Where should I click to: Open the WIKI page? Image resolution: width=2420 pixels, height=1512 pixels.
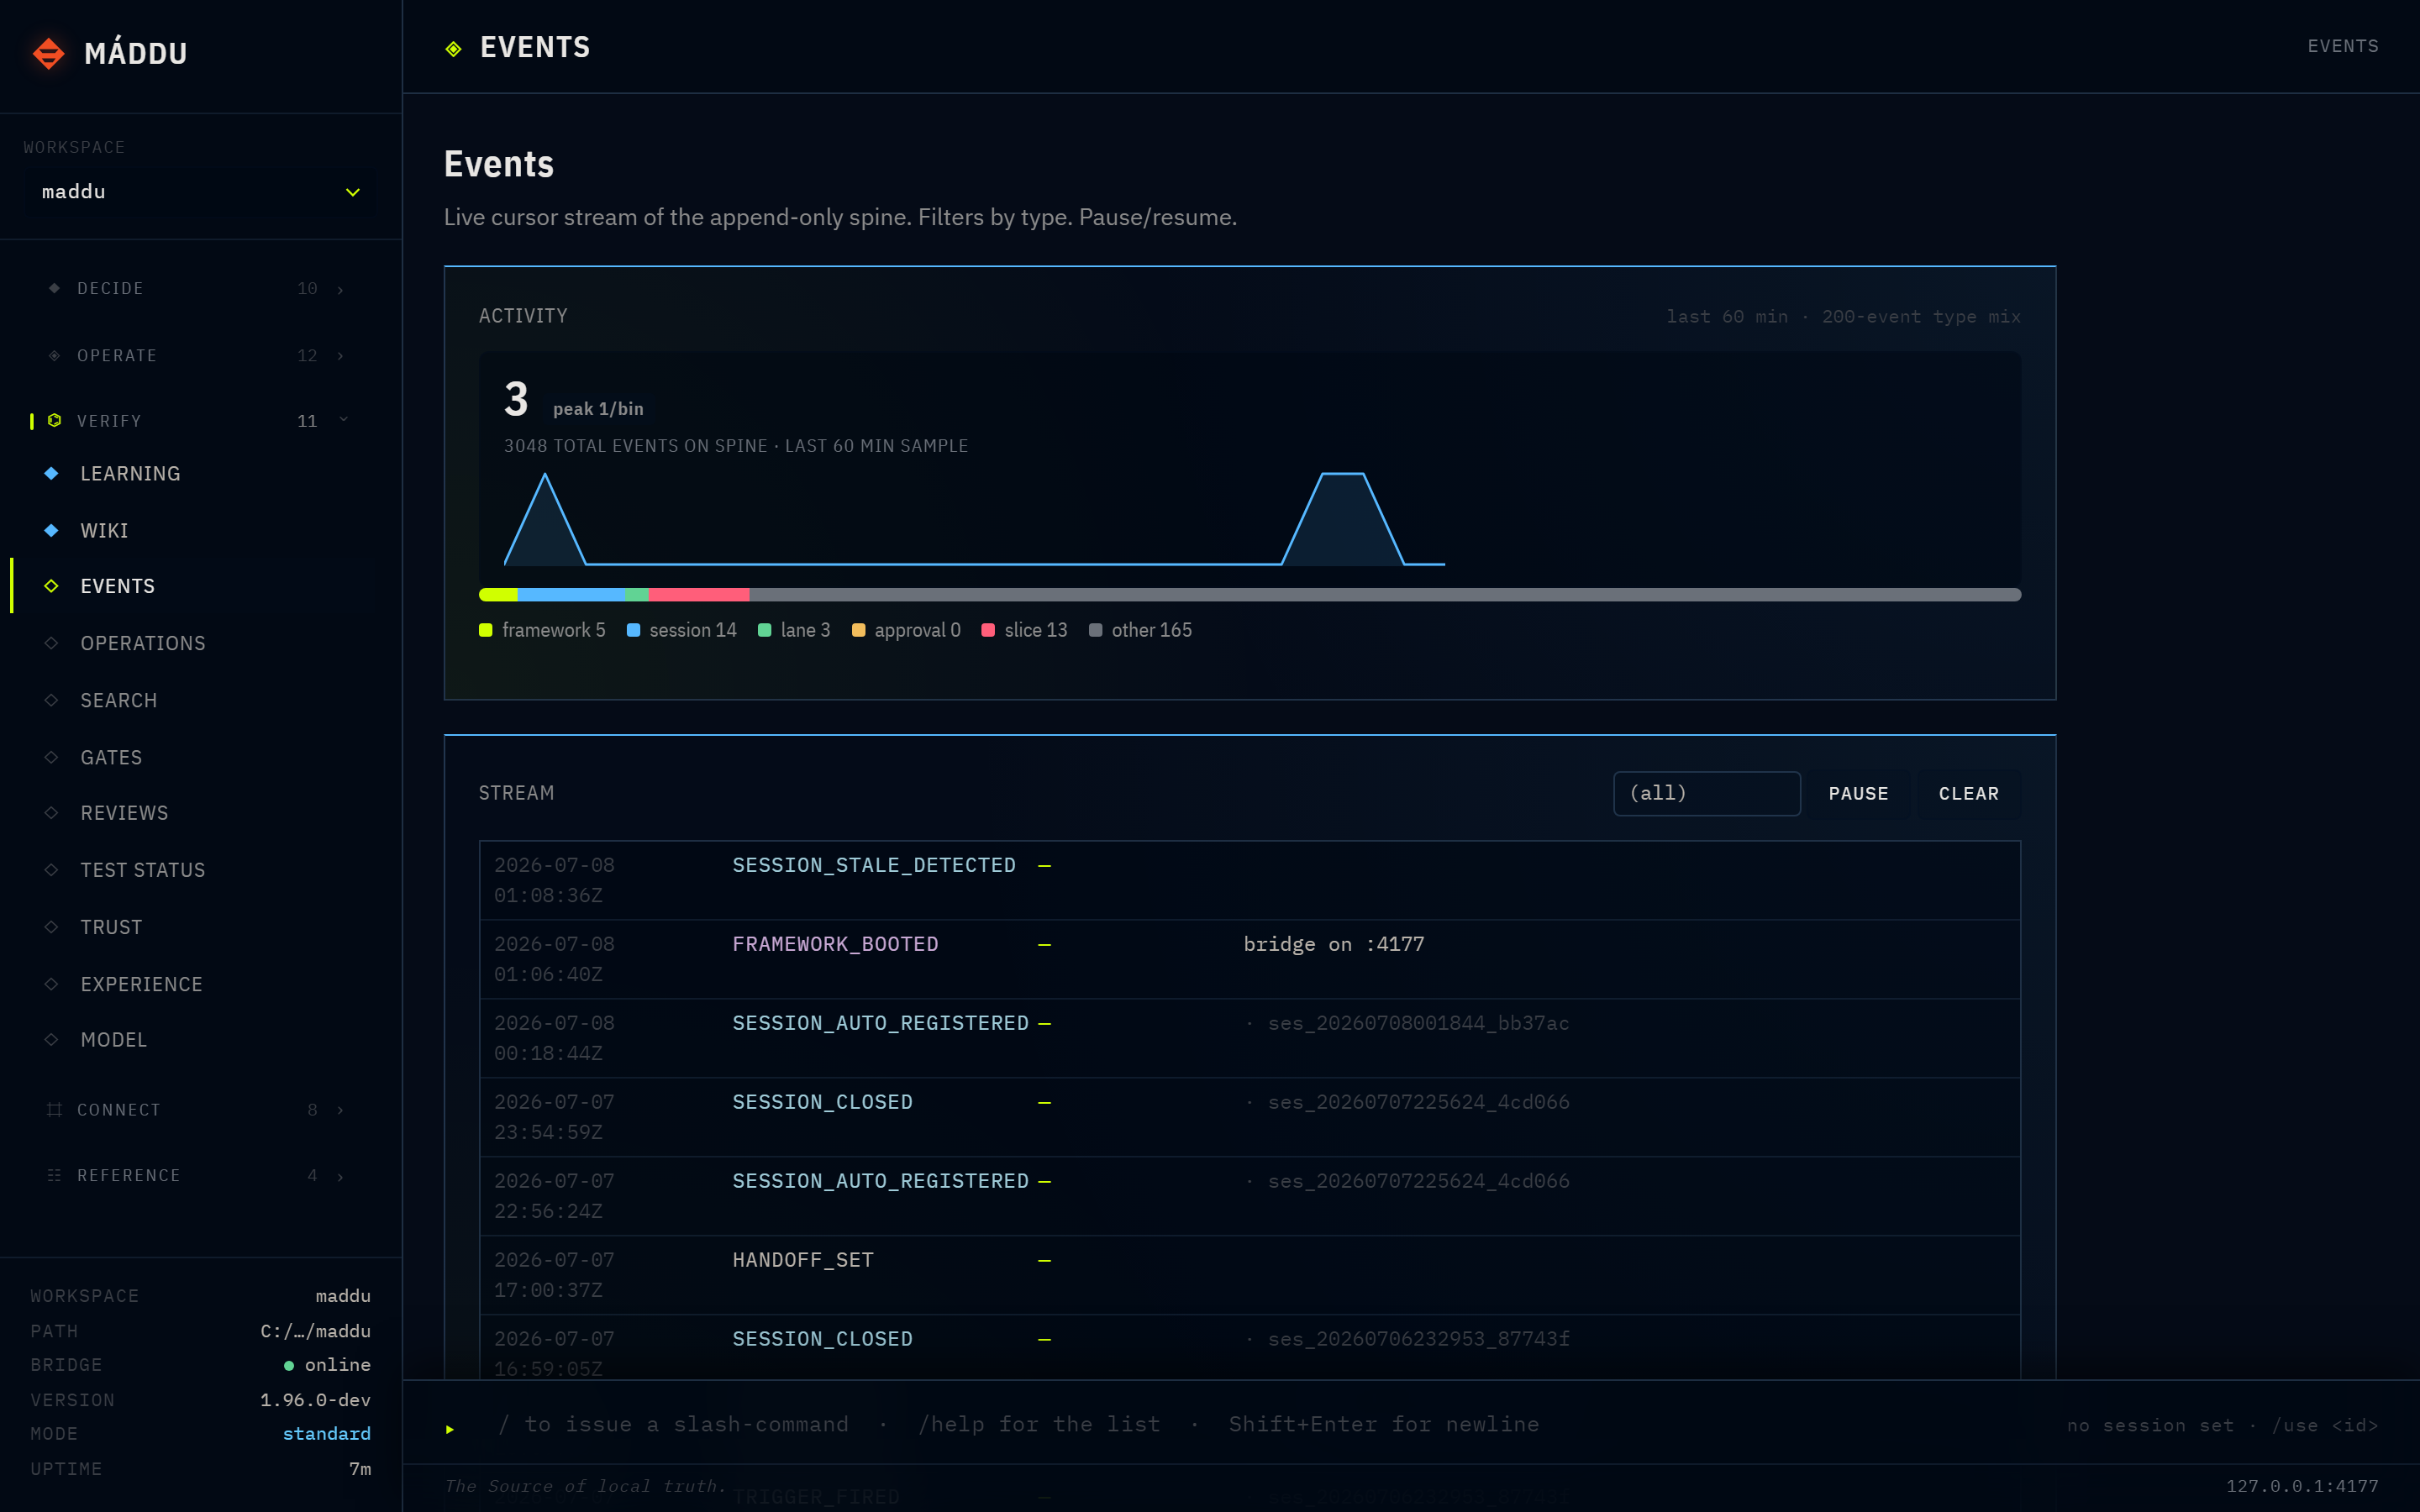[104, 531]
